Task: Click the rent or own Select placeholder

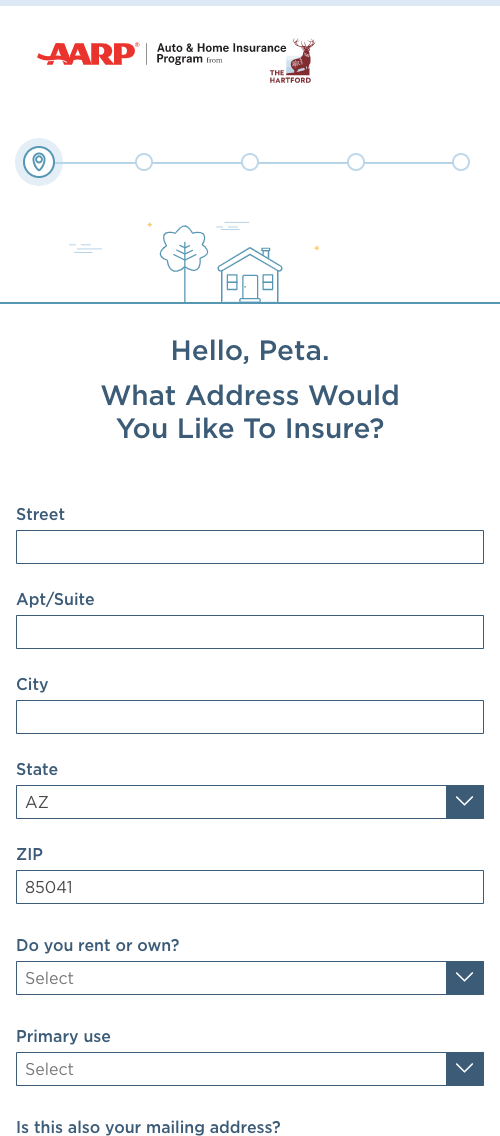Action: 49,978
